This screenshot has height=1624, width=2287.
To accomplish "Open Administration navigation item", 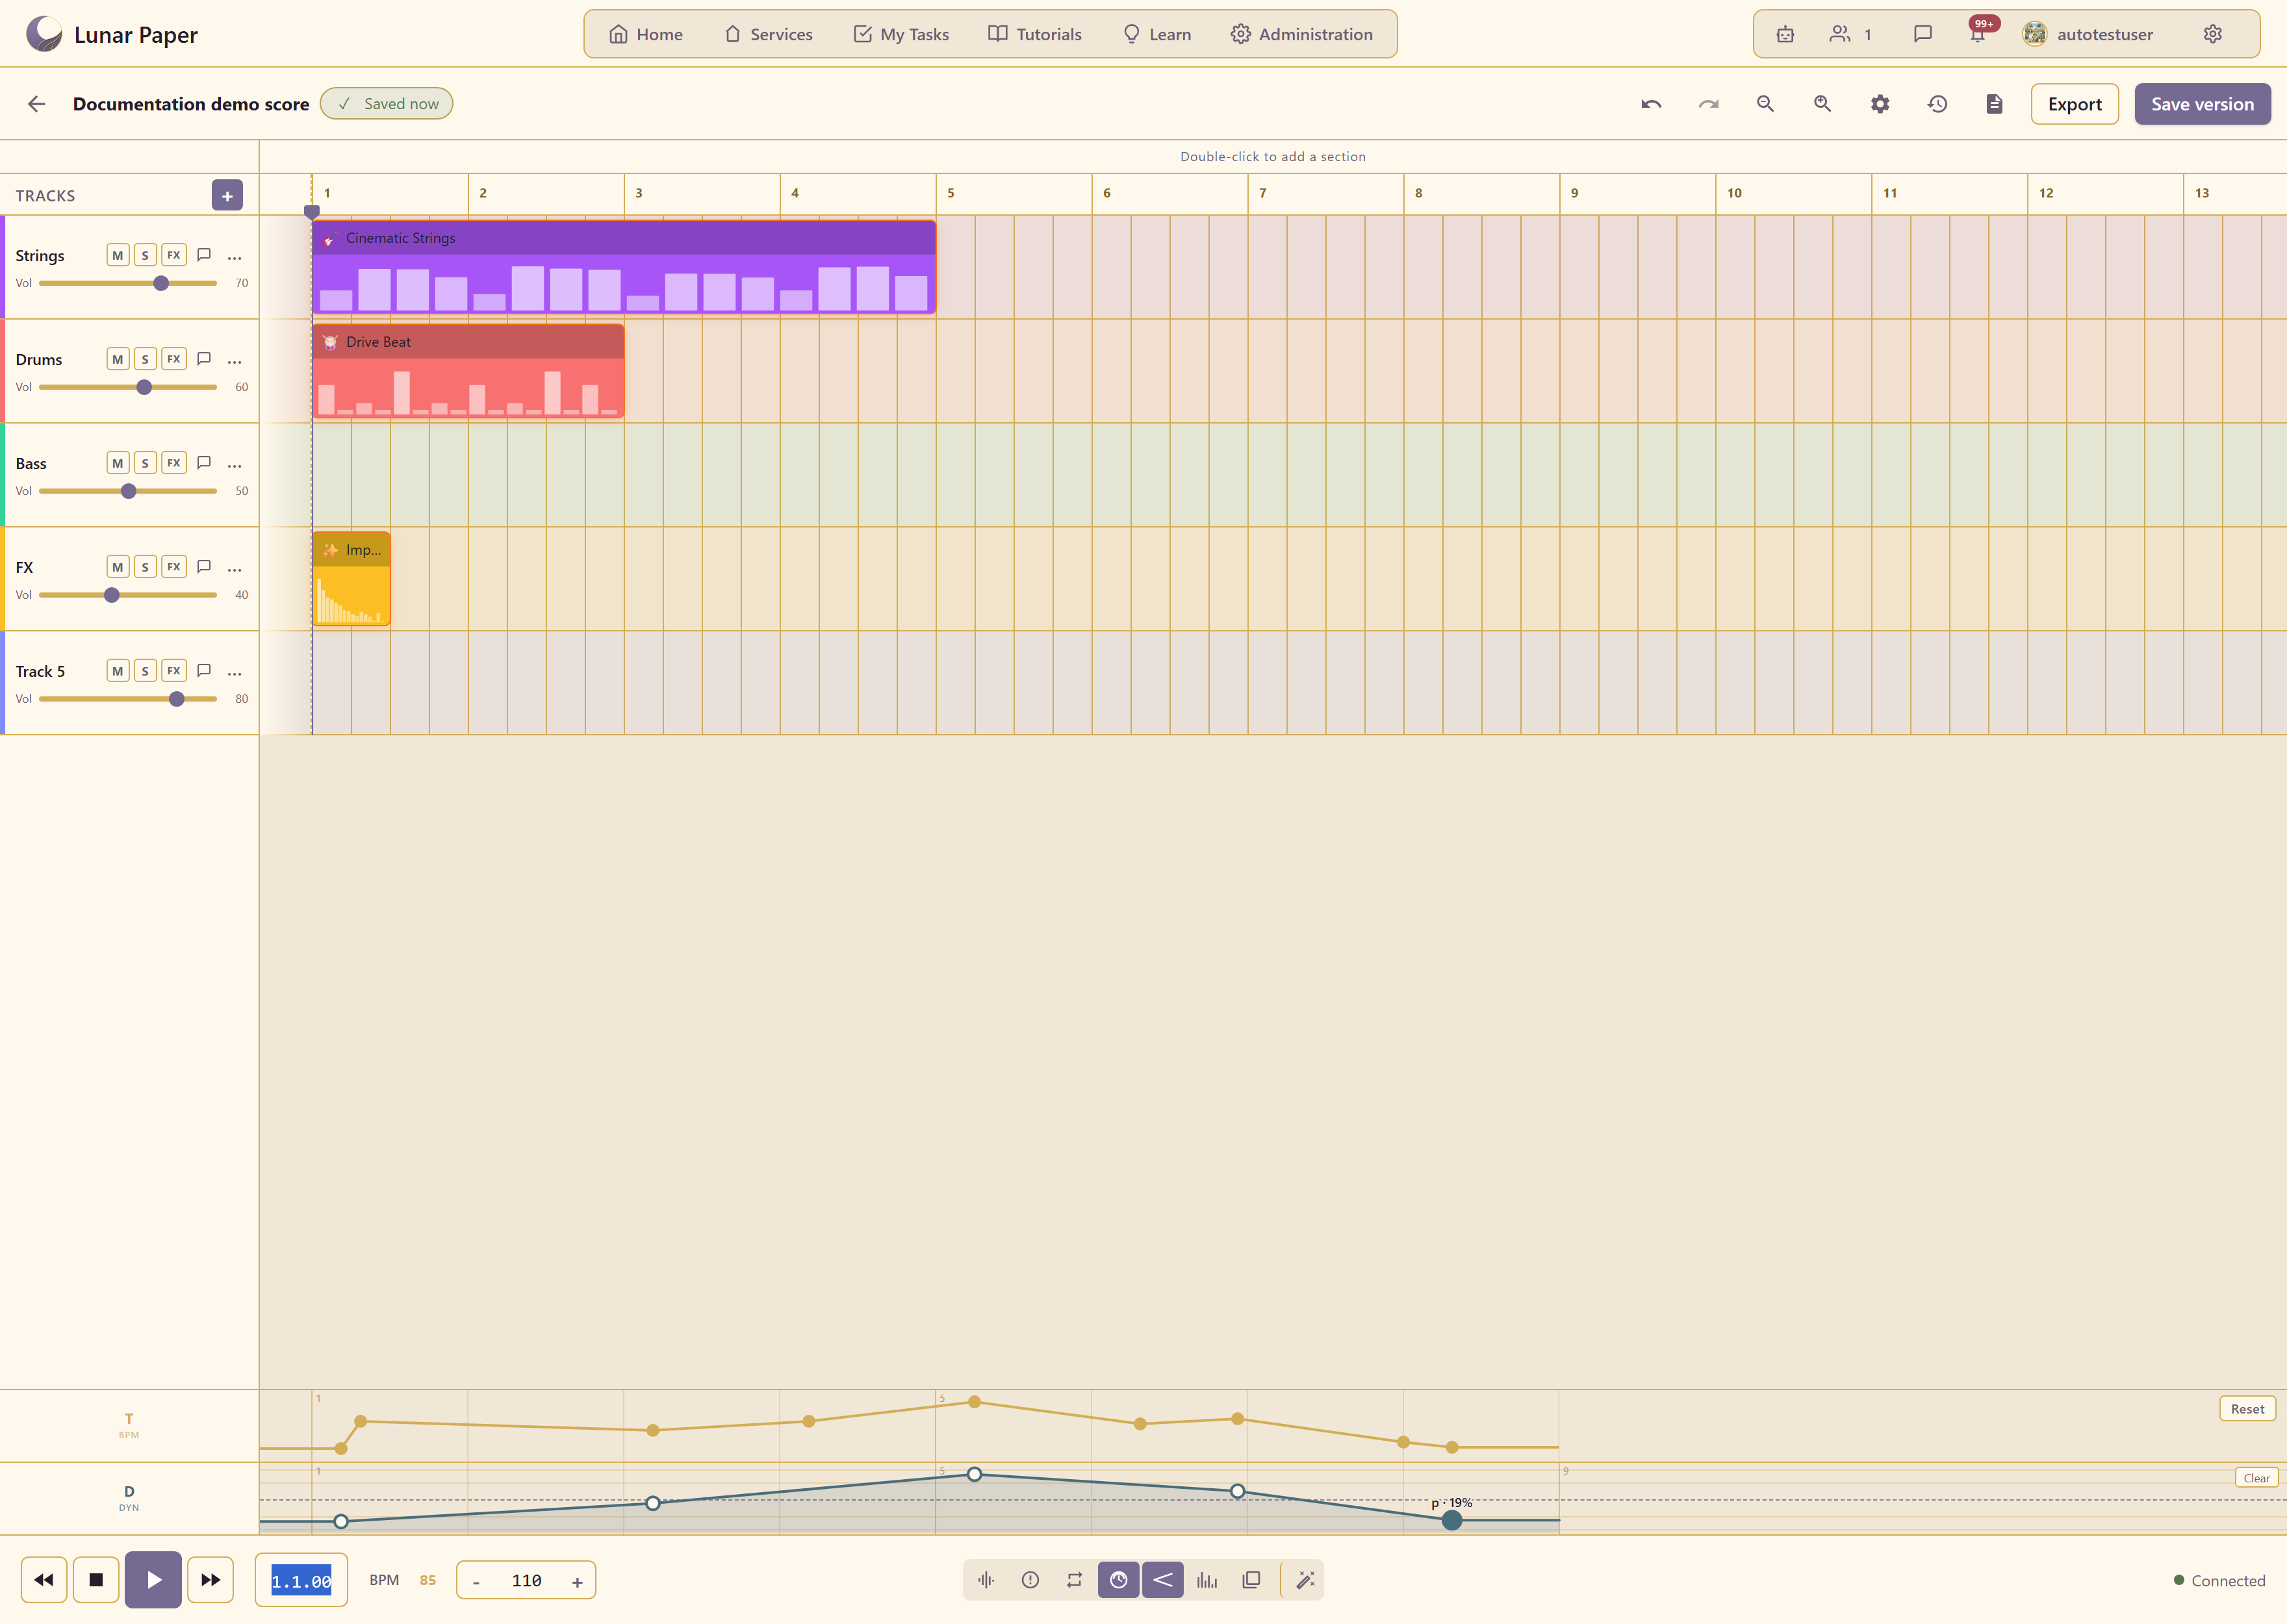I will click(1301, 34).
